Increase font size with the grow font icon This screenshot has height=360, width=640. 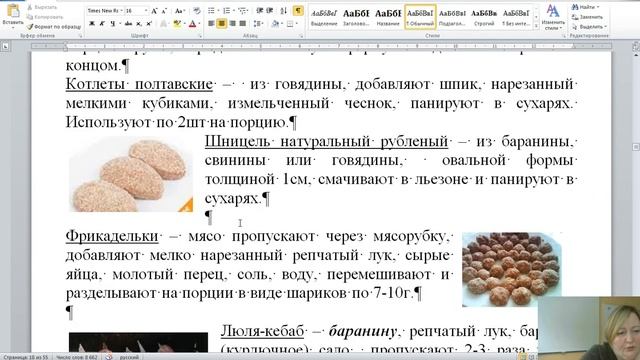154,11
